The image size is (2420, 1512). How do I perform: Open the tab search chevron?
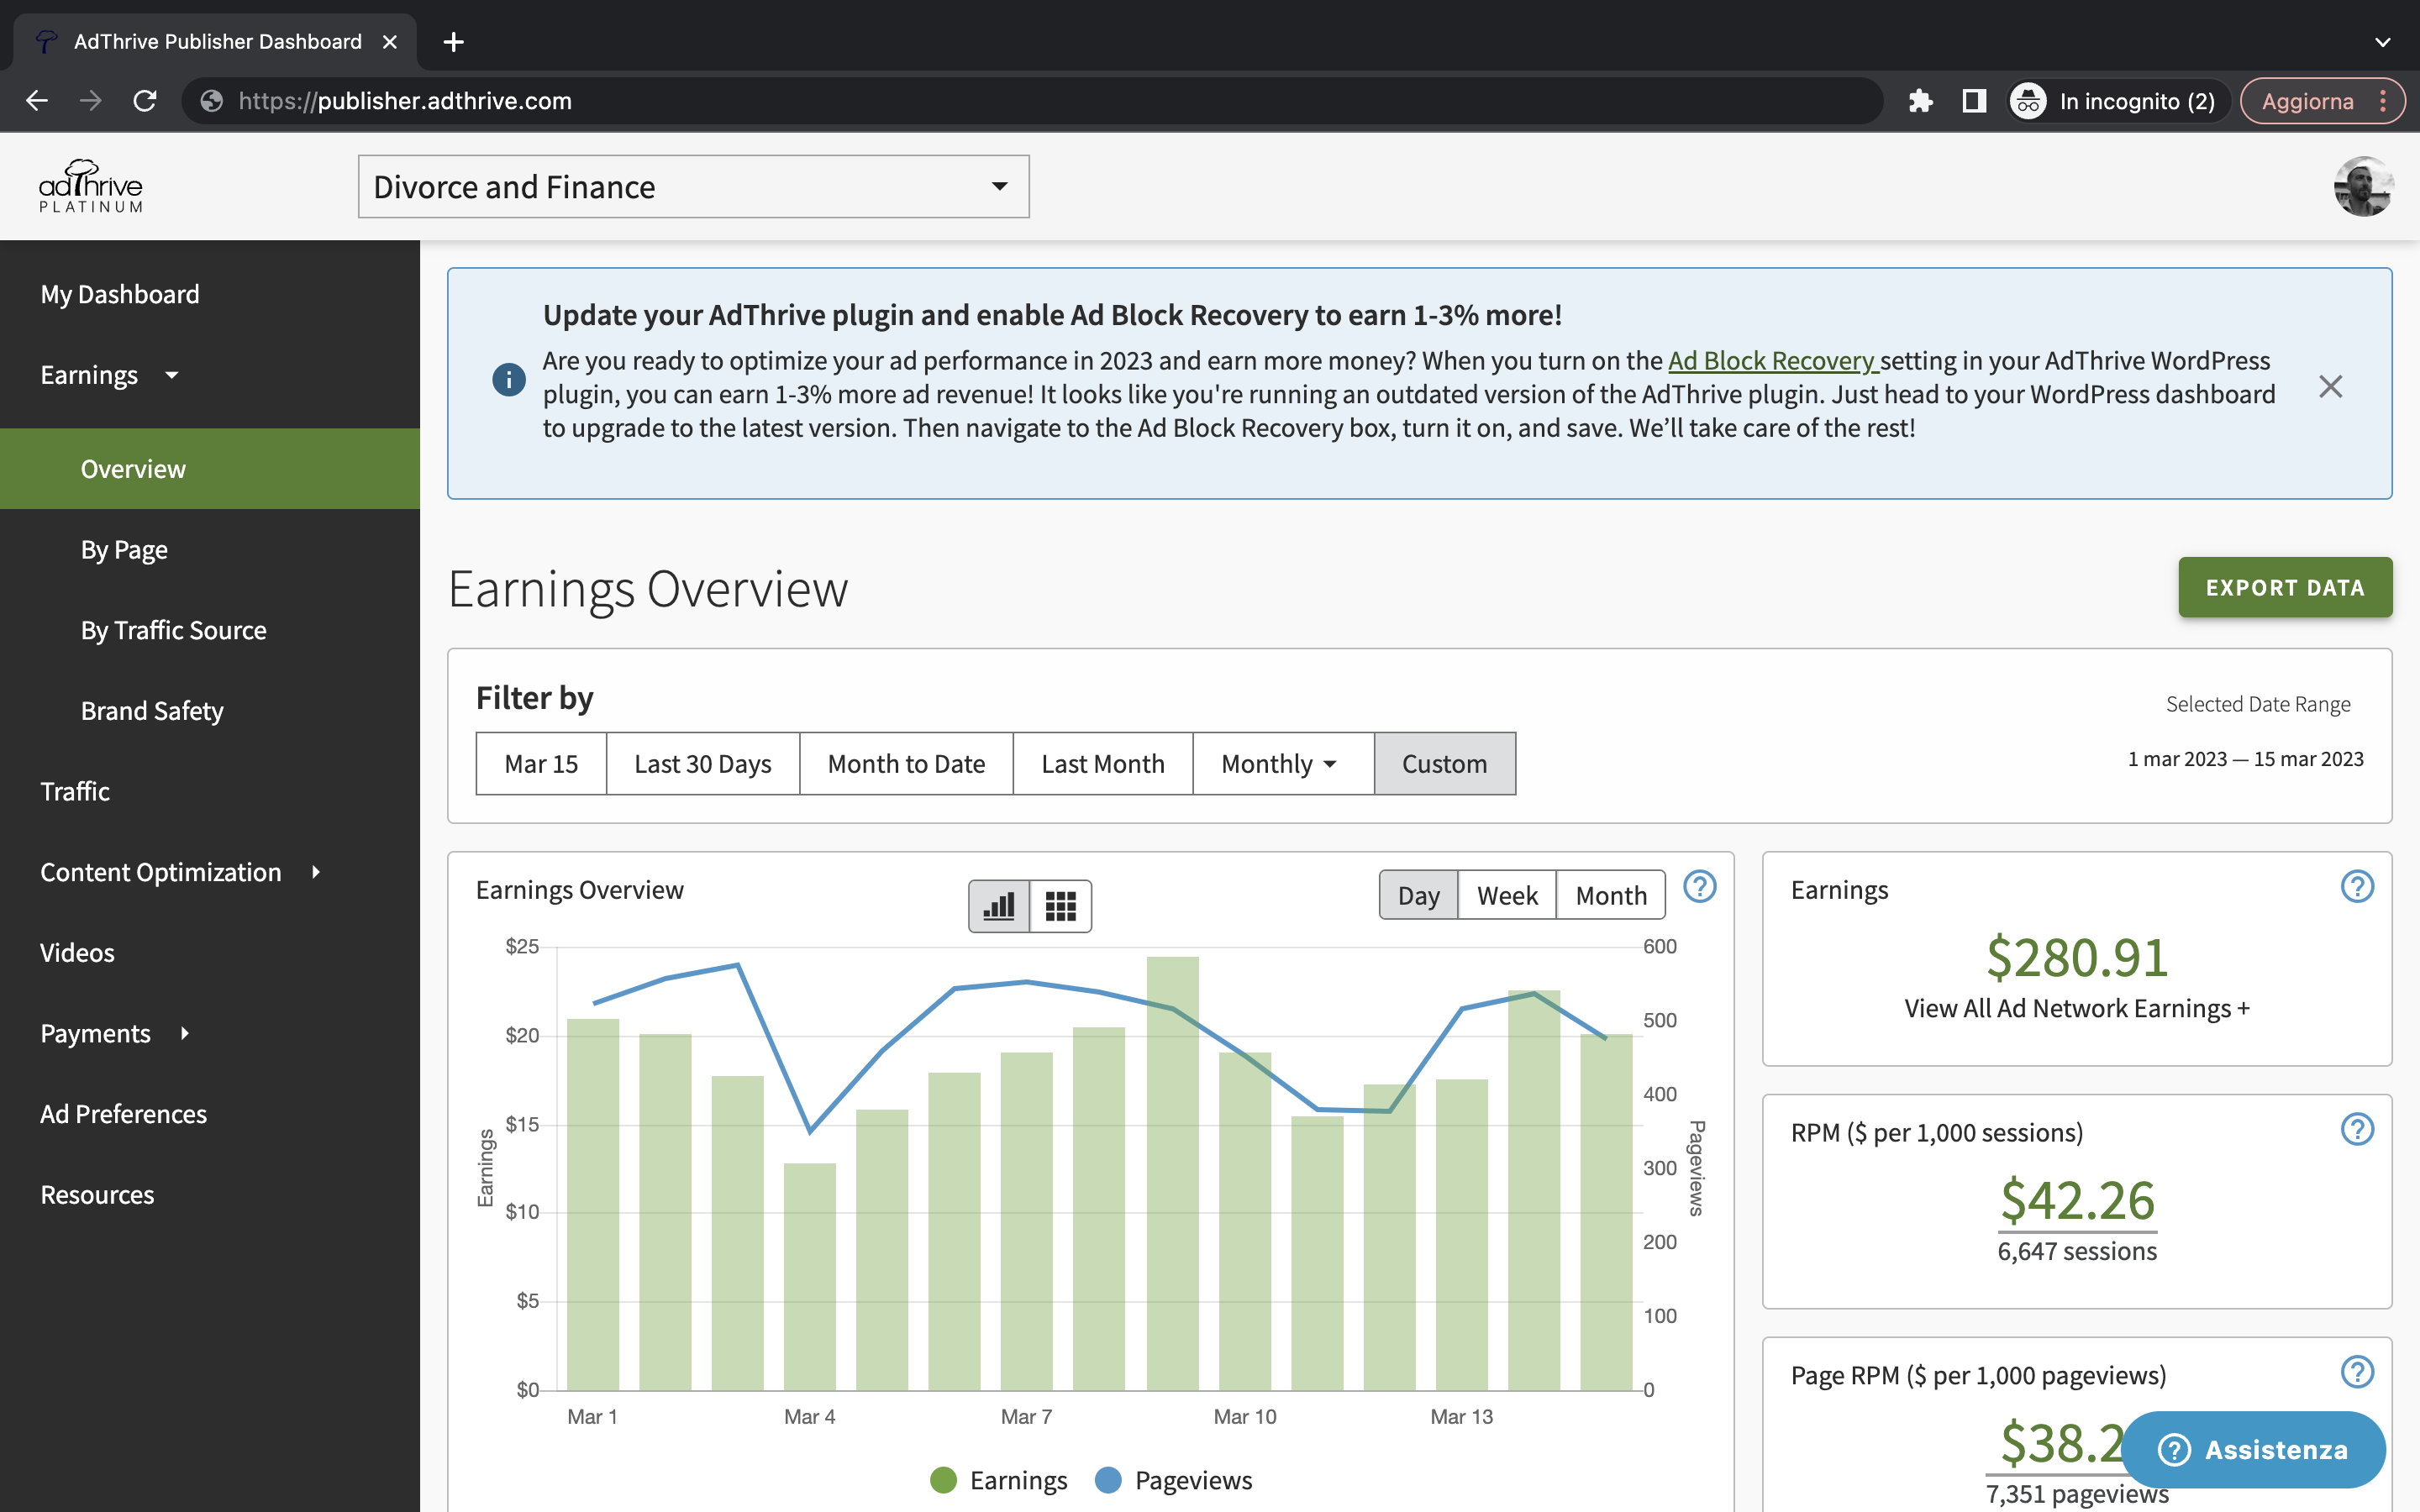pos(2383,42)
